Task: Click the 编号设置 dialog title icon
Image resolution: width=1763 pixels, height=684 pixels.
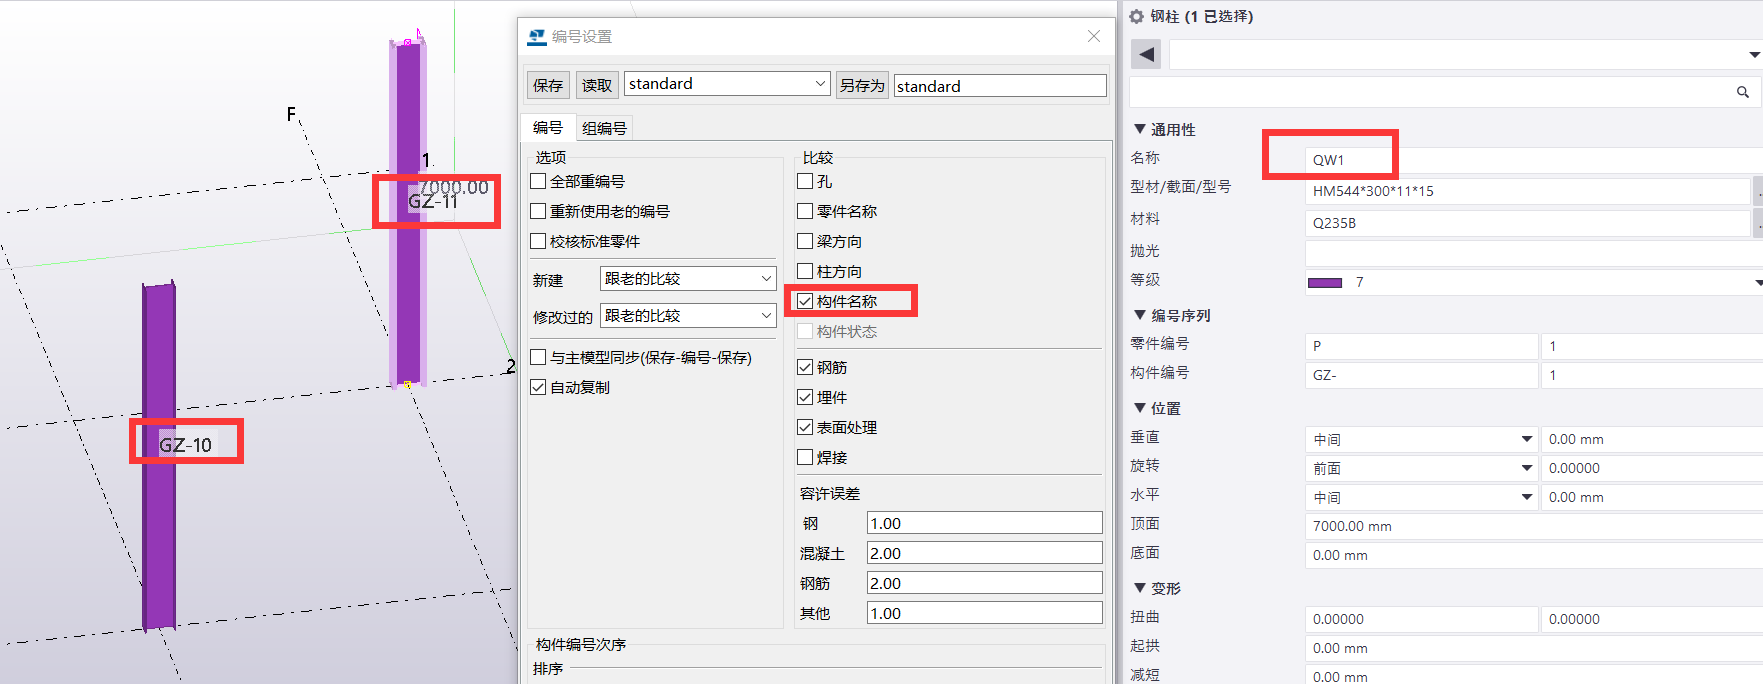Action: pos(537,37)
